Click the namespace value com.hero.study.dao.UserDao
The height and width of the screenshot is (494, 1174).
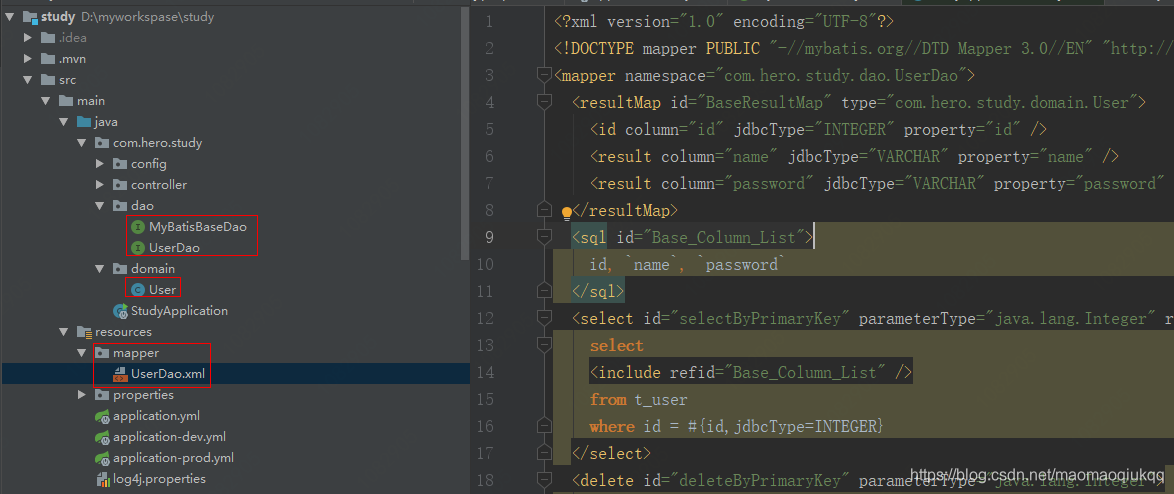(x=842, y=76)
